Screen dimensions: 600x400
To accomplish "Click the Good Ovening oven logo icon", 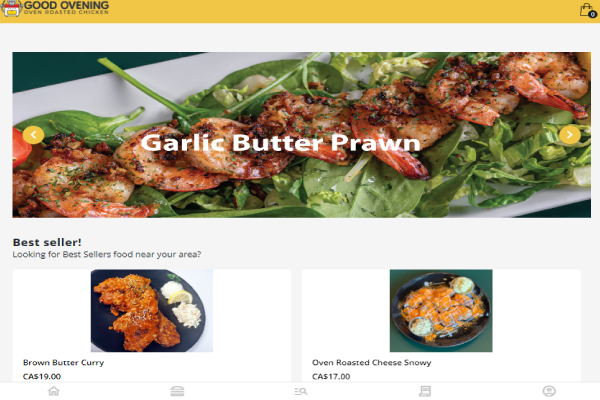I will pyautogui.click(x=11, y=8).
